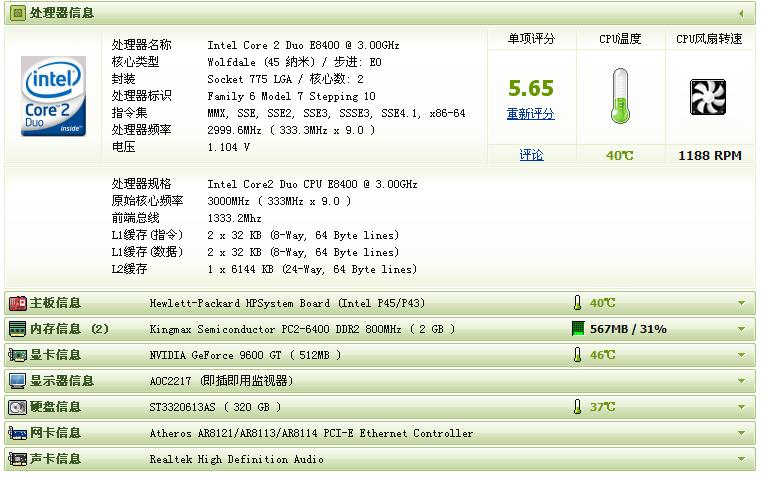The height and width of the screenshot is (479, 765).
Task: Click NVIDIA GeForce 9600 GT text
Action: pos(245,355)
